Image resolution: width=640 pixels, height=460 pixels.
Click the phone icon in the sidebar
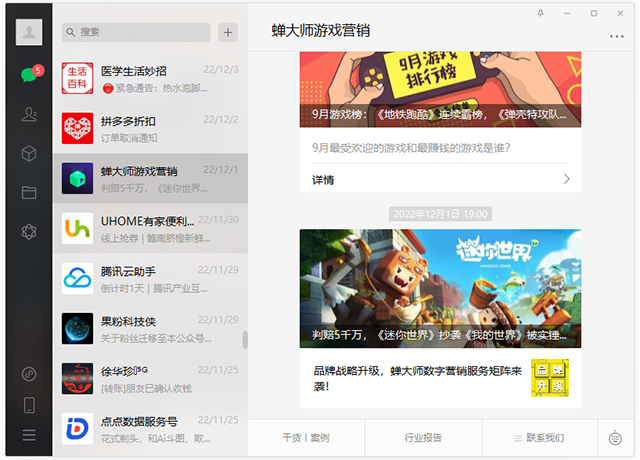pos(29,405)
